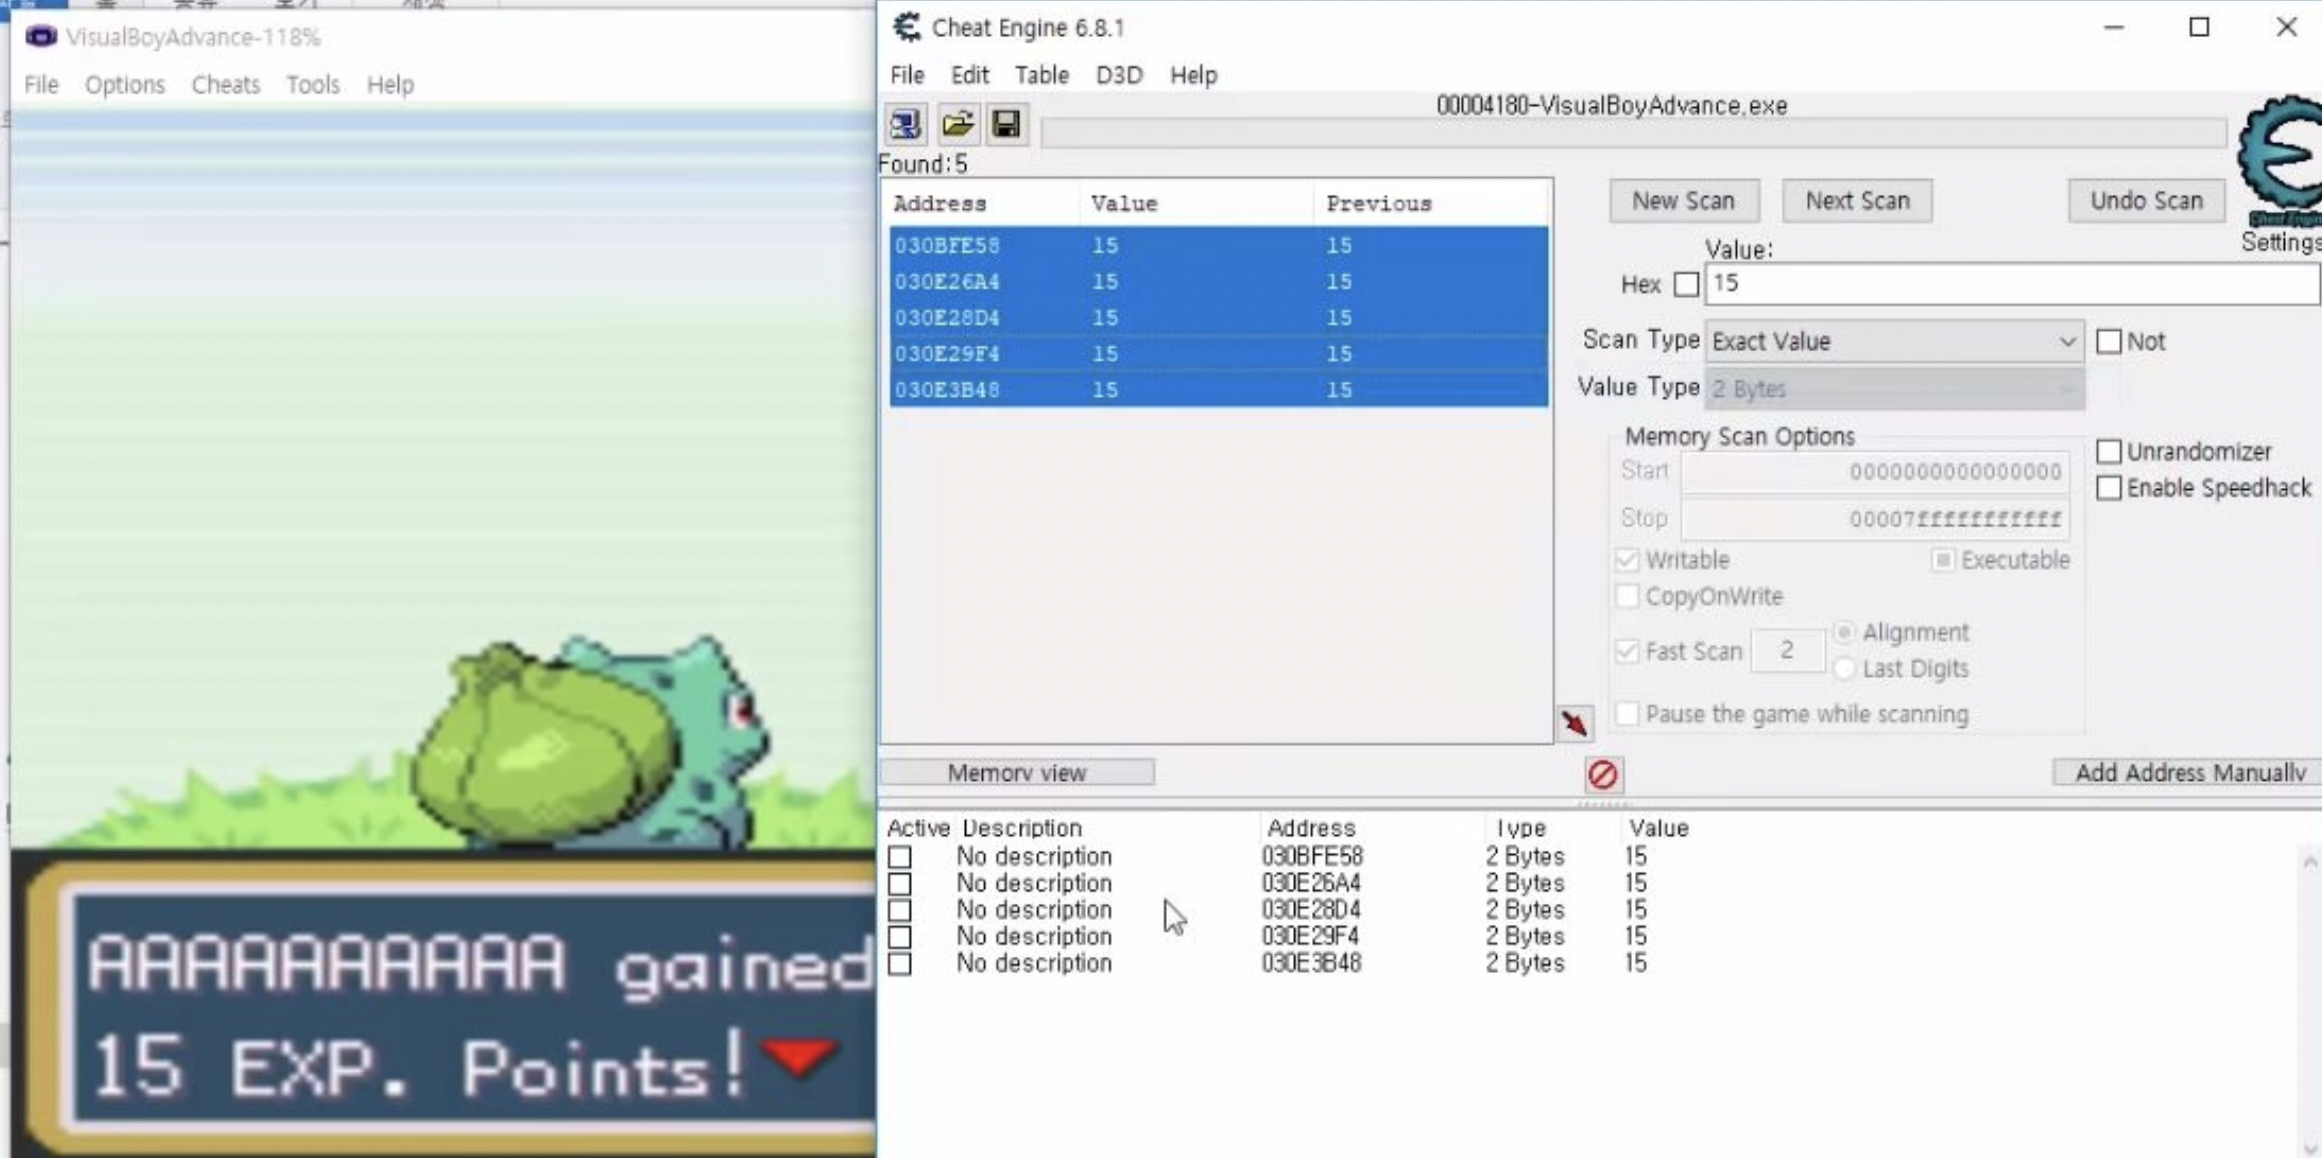Open the Scan Type dropdown
This screenshot has height=1158, width=2322.
(1893, 342)
